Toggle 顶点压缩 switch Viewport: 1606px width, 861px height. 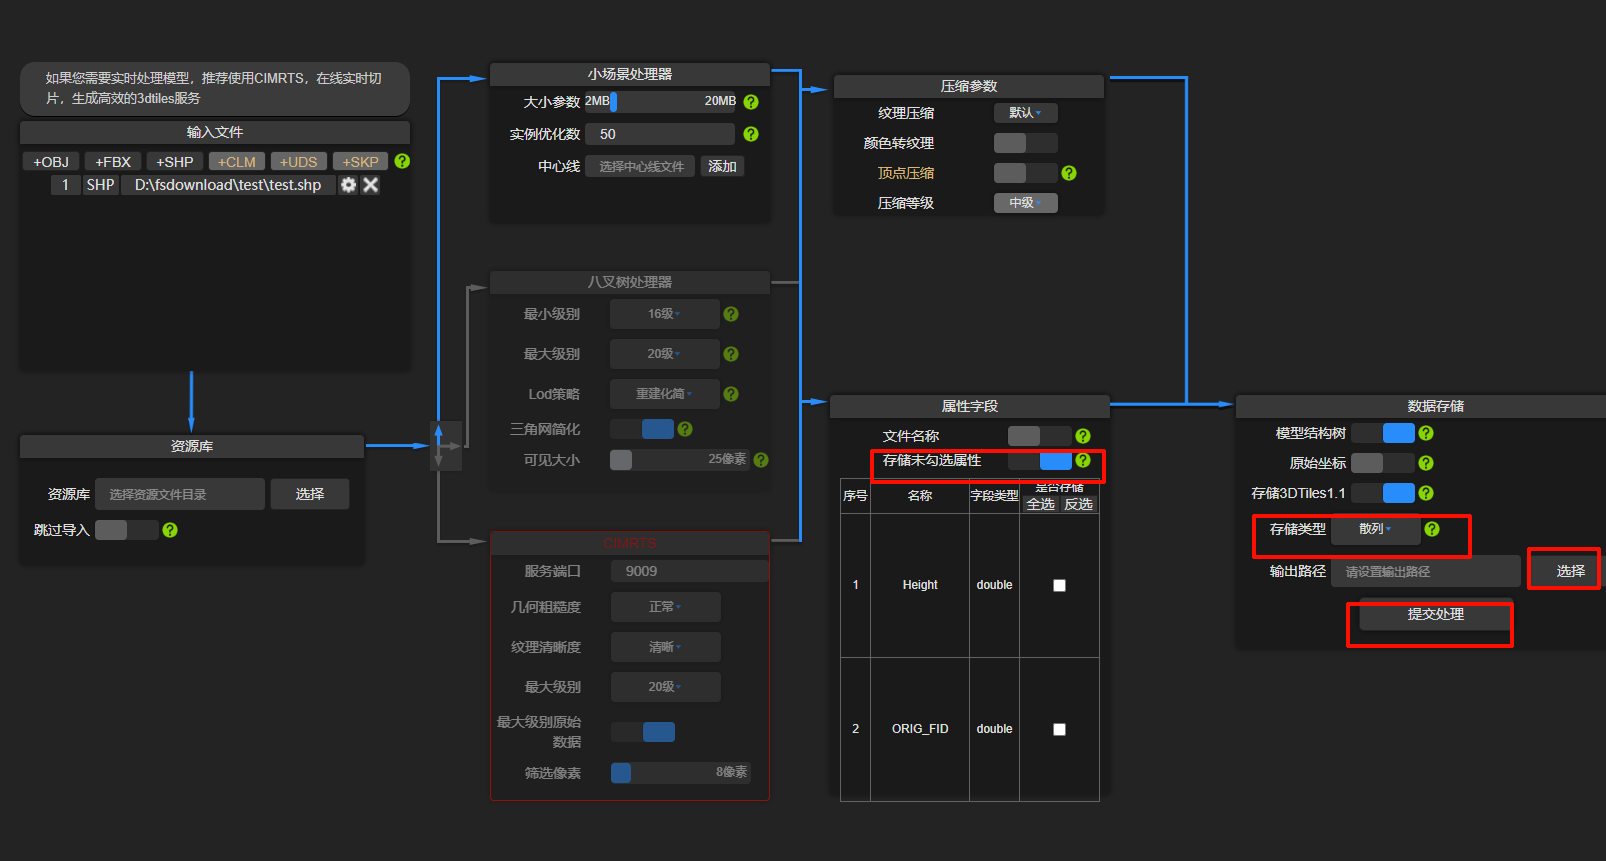click(1026, 173)
